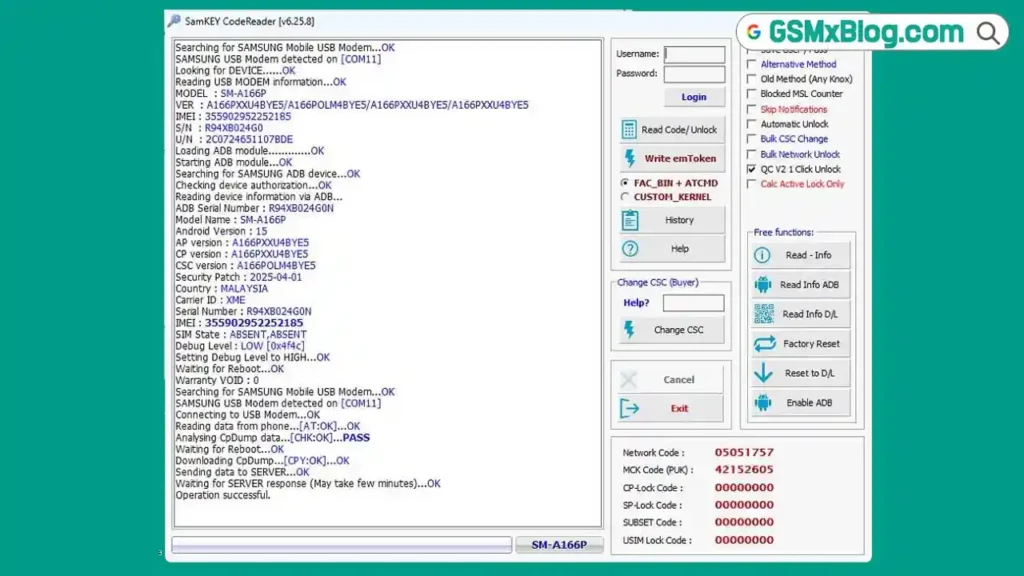Viewport: 1024px width, 576px height.
Task: Click the 'Carrier ID : XME' log line
Action: (x=210, y=300)
